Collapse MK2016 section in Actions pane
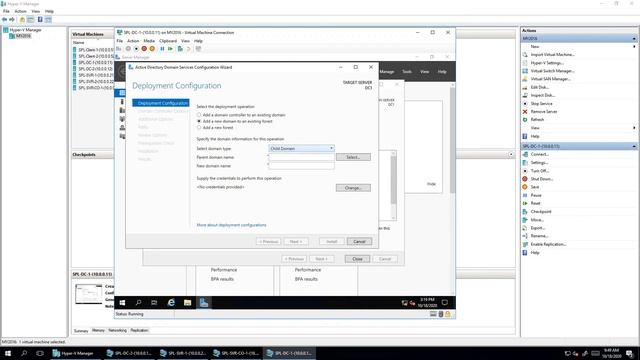The height and width of the screenshot is (360, 640). 634,39
